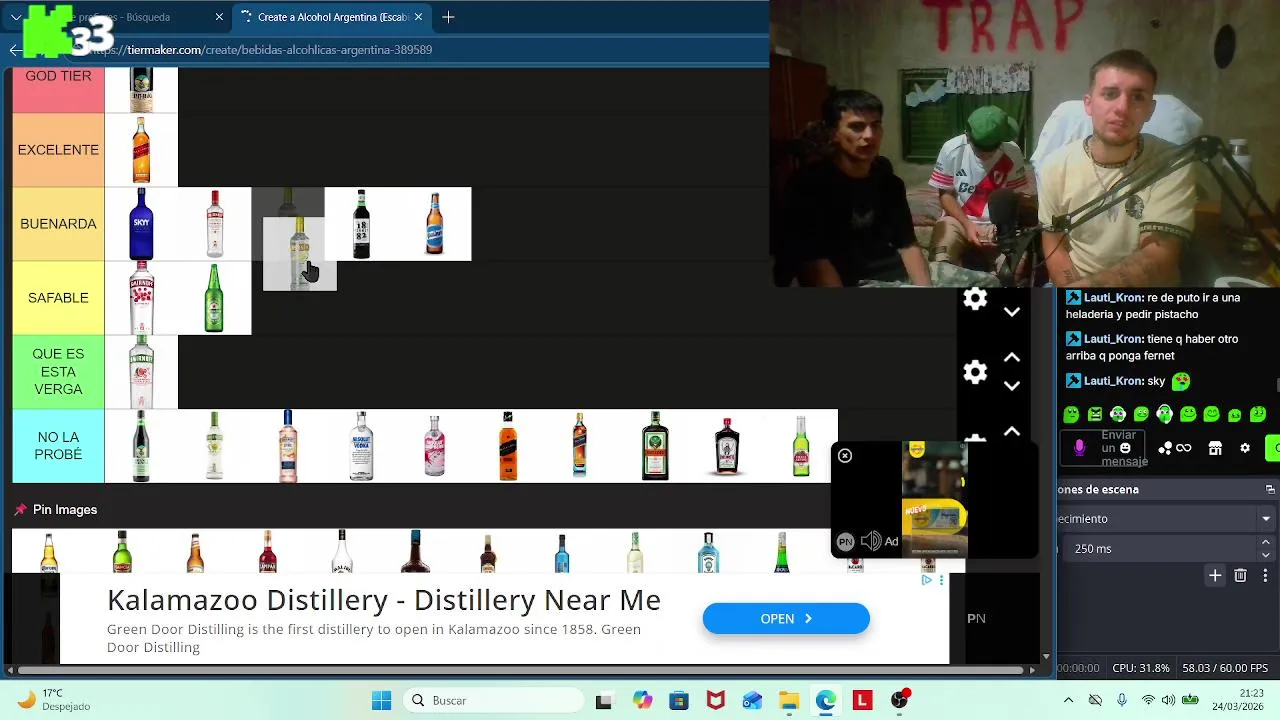Click the down chevron beside the lower gear
1280x720 pixels.
1012,386
